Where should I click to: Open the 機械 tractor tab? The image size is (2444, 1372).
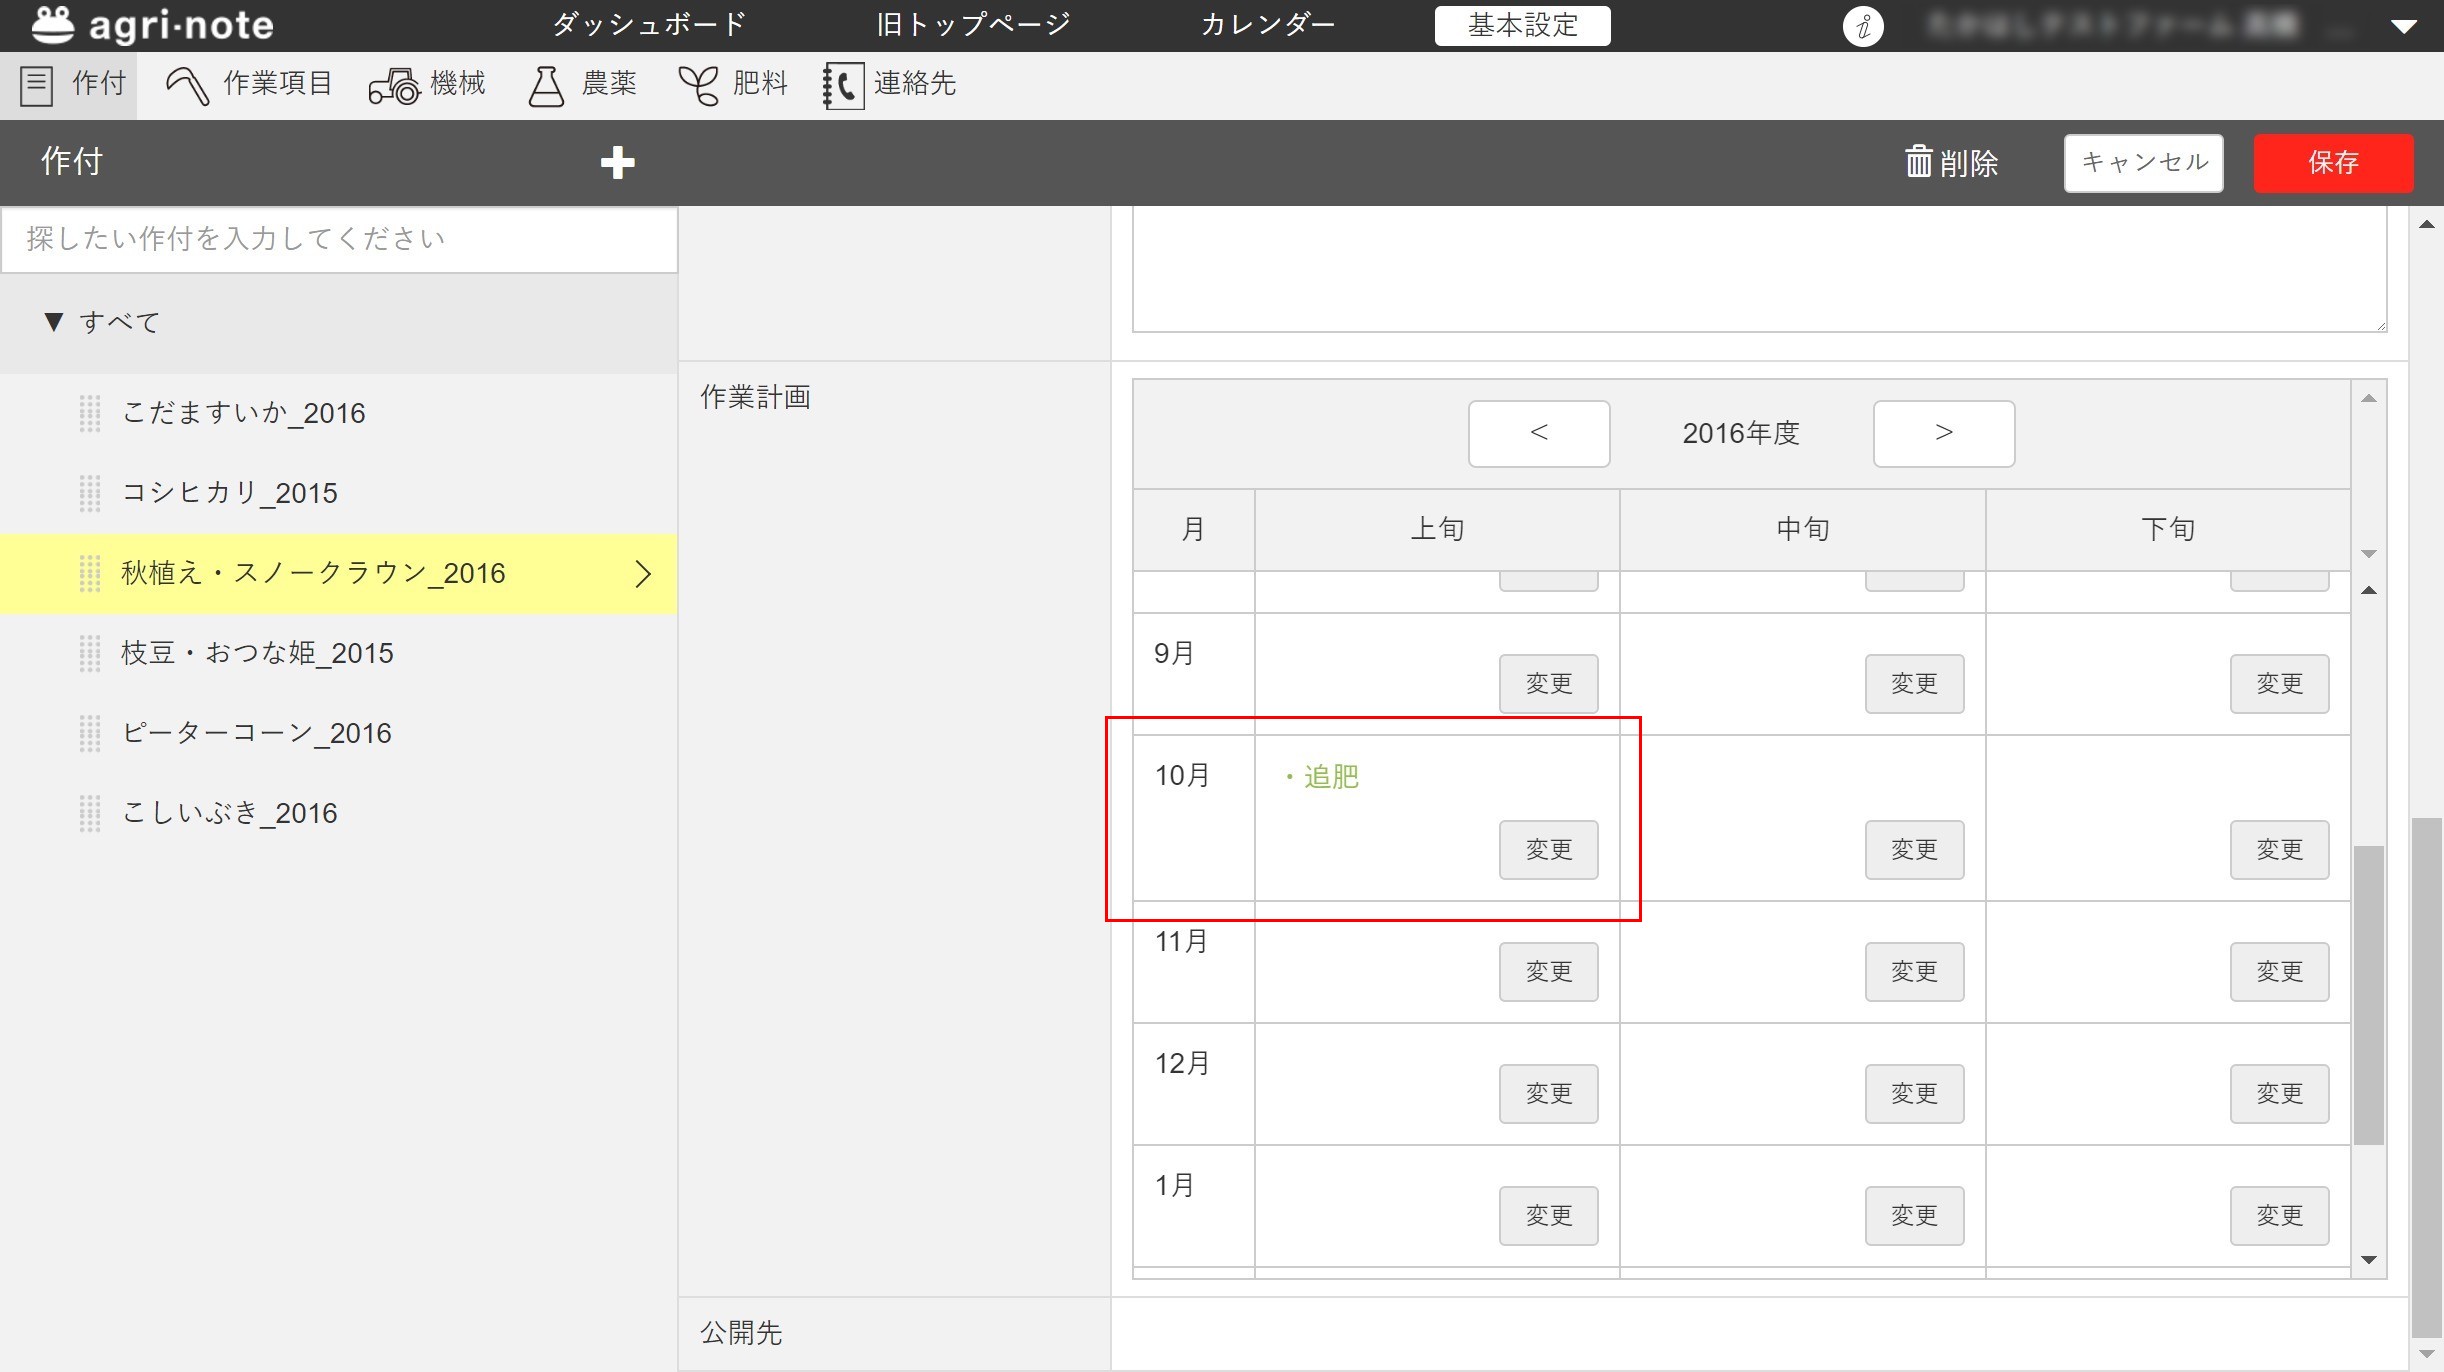pyautogui.click(x=427, y=84)
